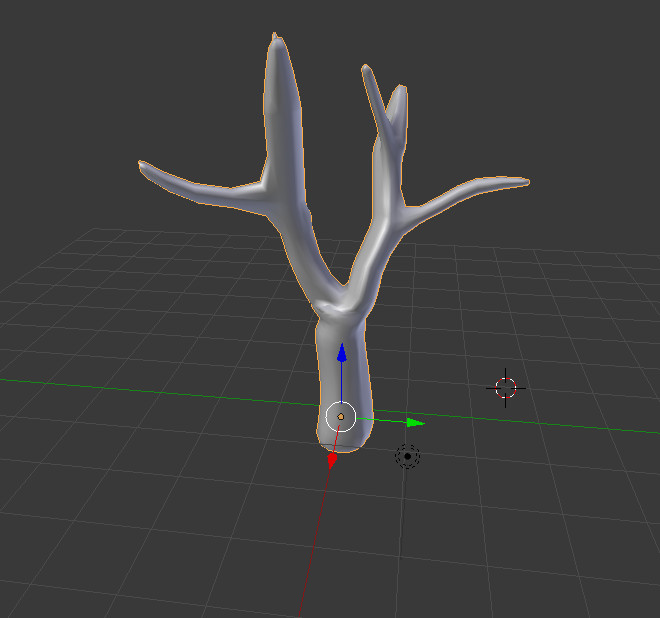Click the bottom edge of the tree trunk base

coord(341,450)
